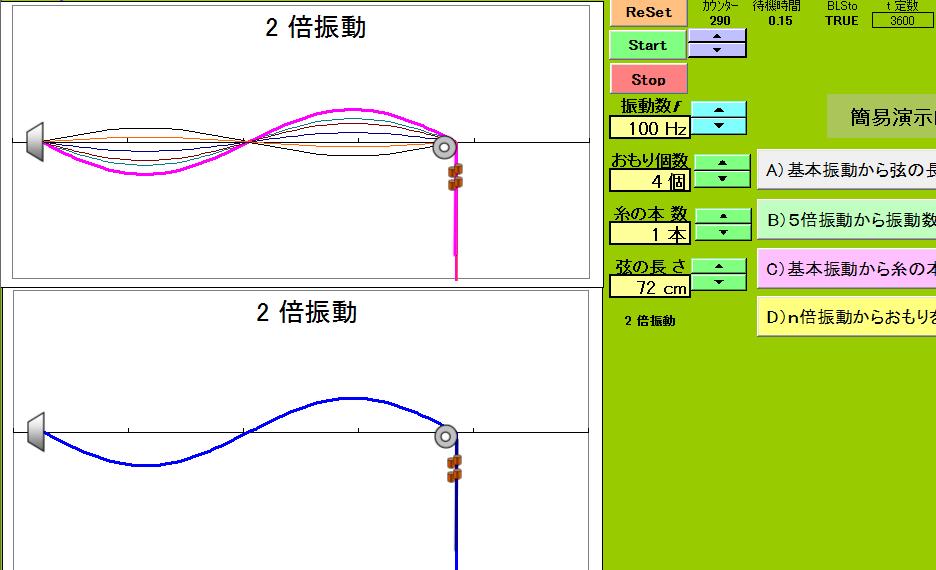Viewport: 936px width, 570px height.
Task: Click the おもり個数 label
Action: (649, 160)
